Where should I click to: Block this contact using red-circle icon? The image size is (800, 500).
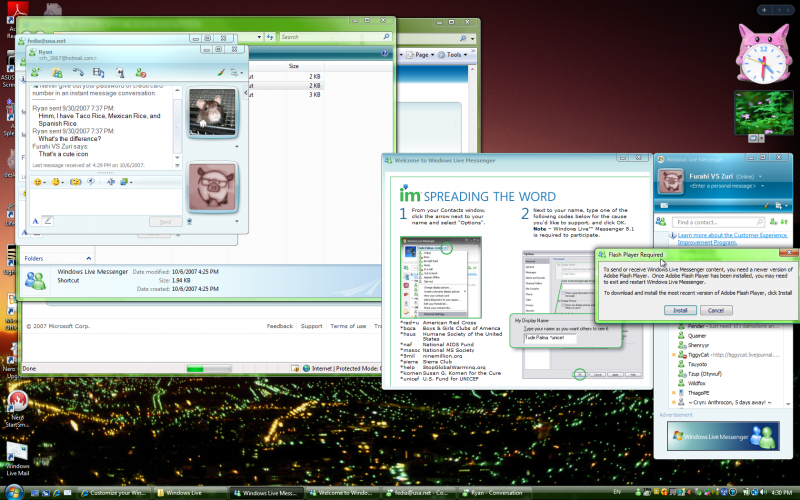141,72
